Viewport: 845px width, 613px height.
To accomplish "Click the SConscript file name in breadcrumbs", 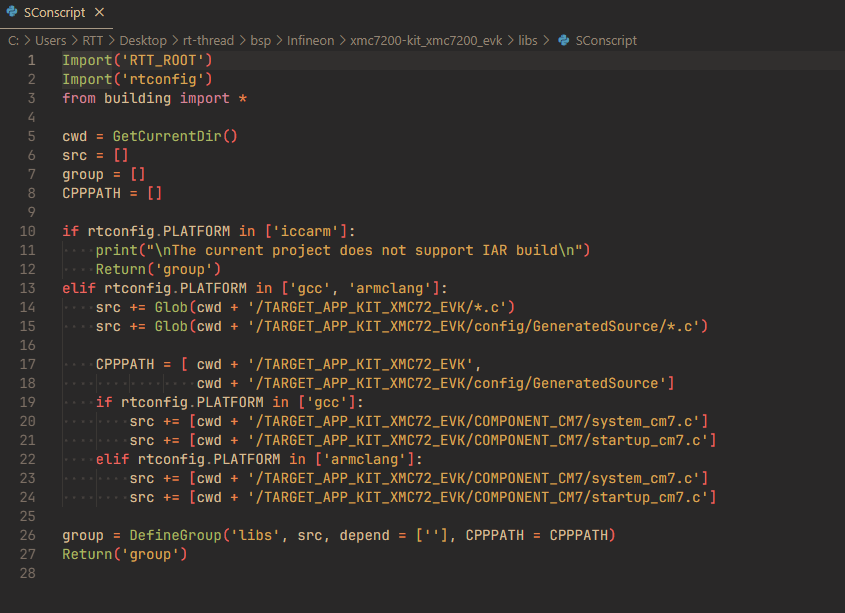I will click(x=607, y=41).
